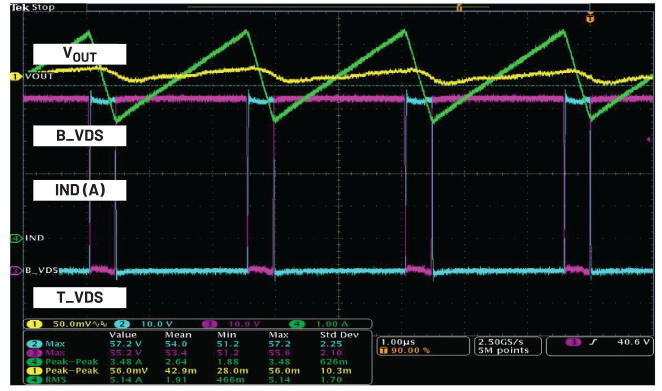Click the 42.9m Mean cell
The image size is (662, 391).
[181, 371]
